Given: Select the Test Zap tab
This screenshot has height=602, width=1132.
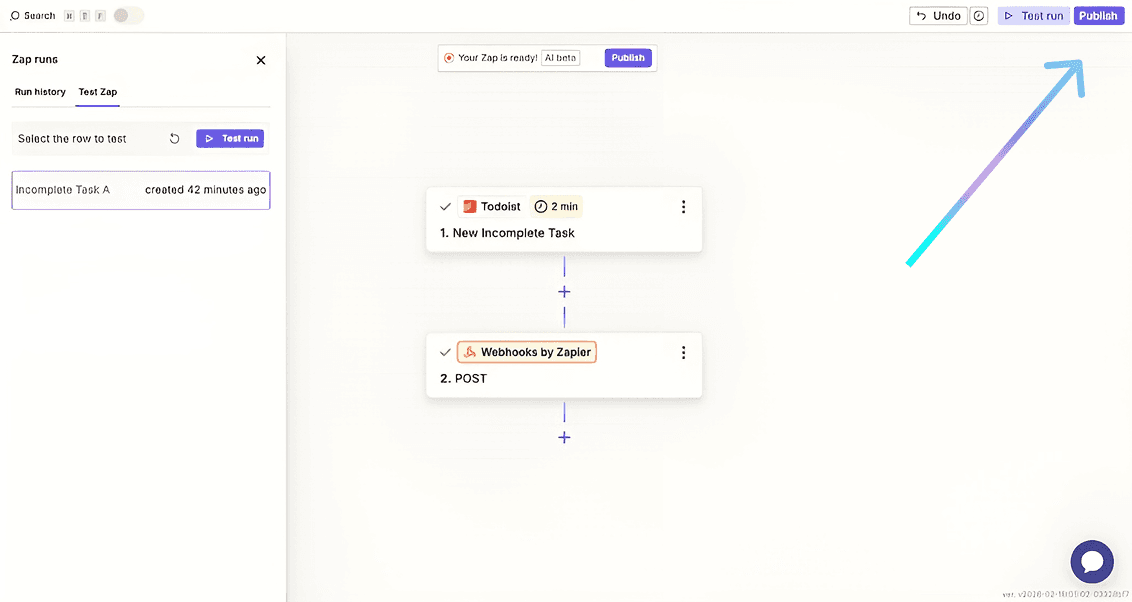Looking at the screenshot, I should tap(97, 92).
